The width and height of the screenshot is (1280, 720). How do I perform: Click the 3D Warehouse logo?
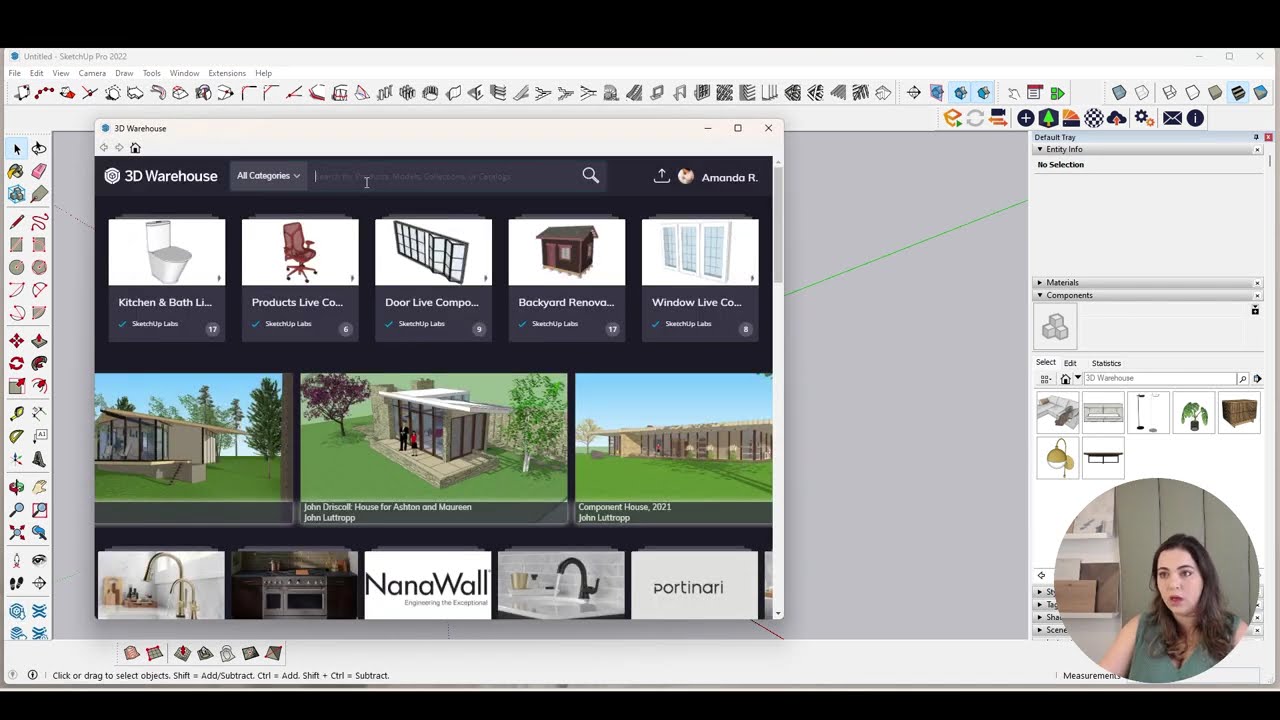pyautogui.click(x=161, y=176)
